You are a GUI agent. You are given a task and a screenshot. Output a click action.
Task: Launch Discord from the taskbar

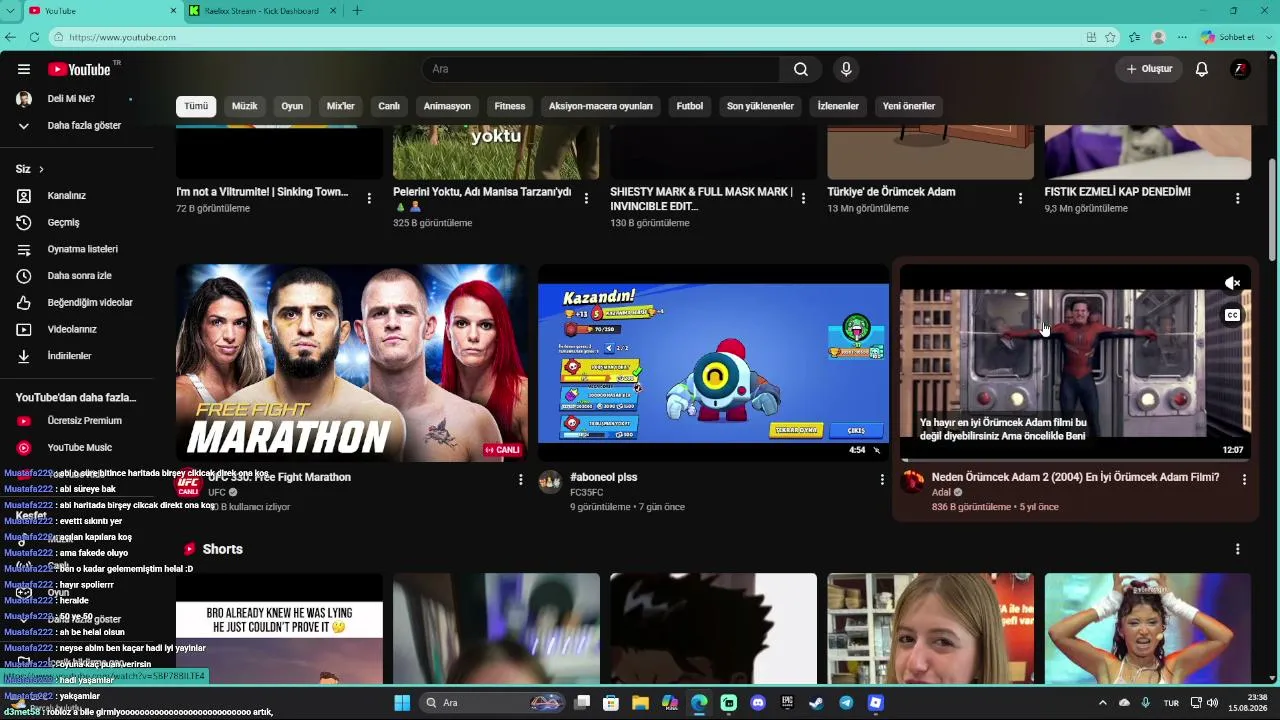[758, 703]
